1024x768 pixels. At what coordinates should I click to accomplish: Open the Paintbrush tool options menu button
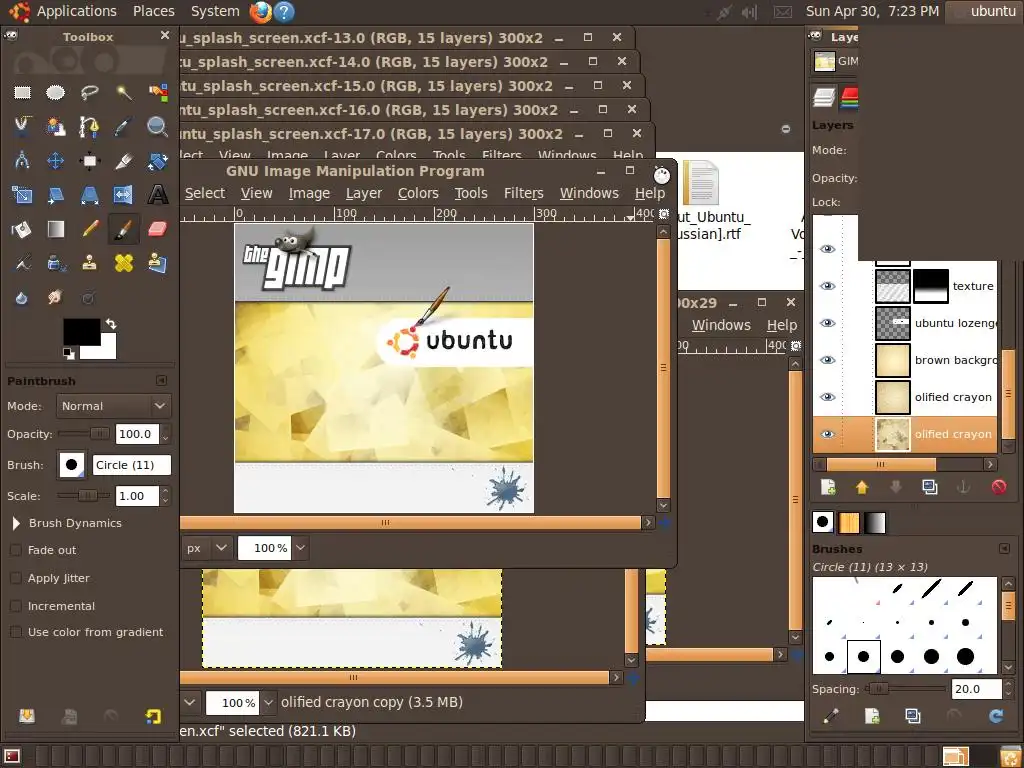coord(161,380)
